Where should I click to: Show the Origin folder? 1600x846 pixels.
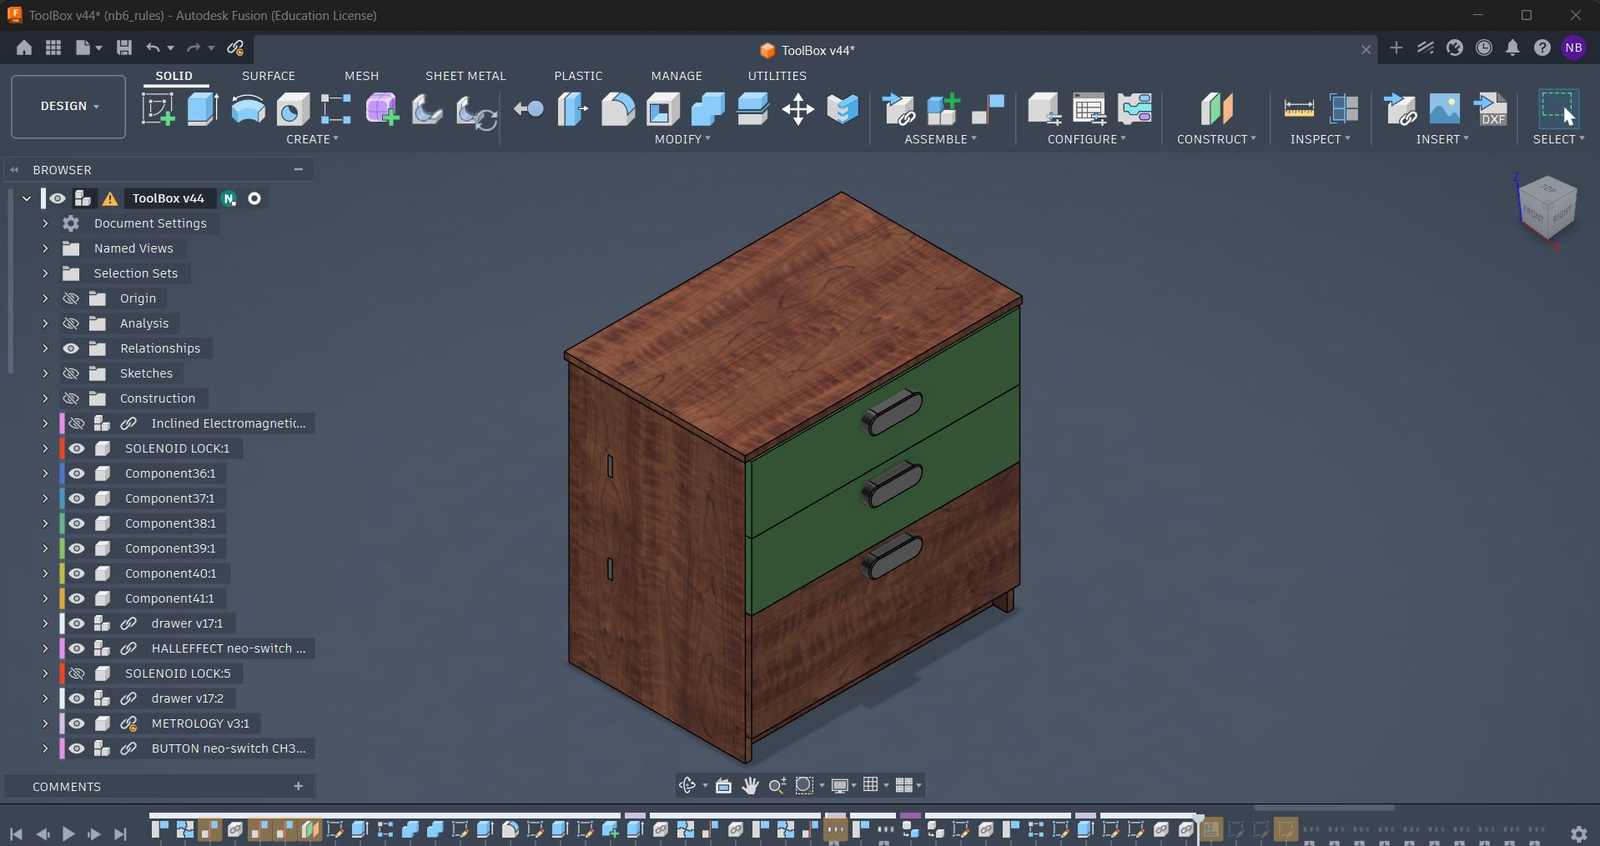point(71,298)
